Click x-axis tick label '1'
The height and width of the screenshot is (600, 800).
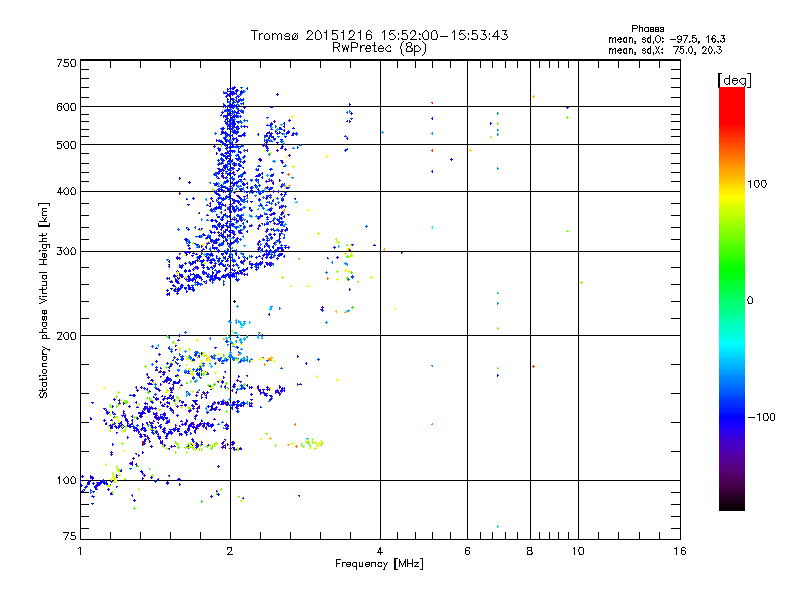pyautogui.click(x=81, y=551)
